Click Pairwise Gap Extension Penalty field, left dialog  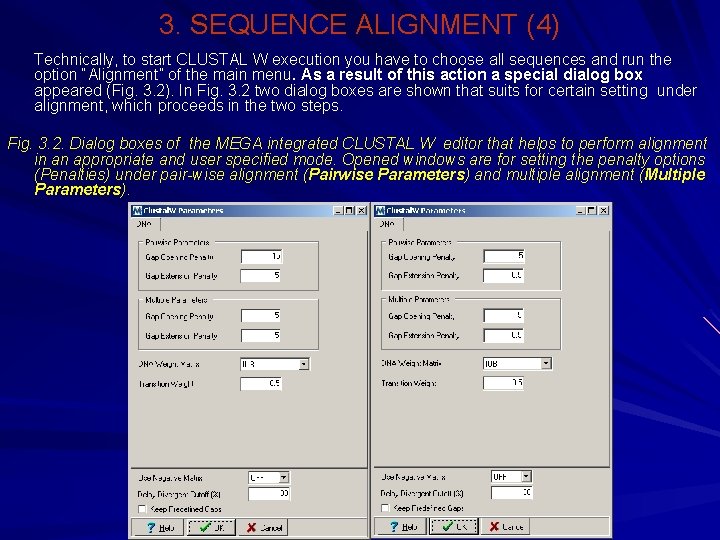point(260,276)
